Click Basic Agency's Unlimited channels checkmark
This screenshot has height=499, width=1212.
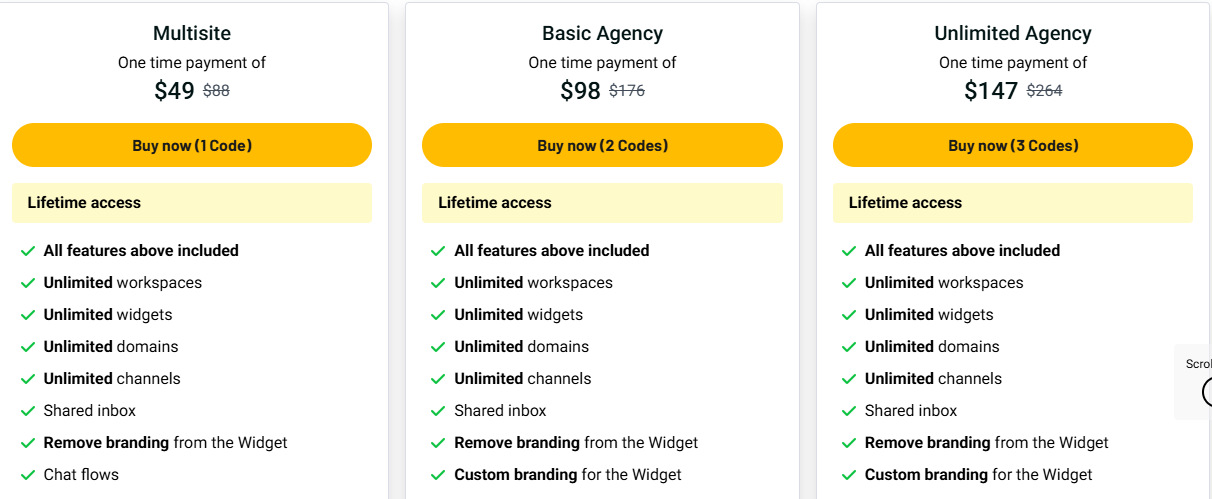click(438, 379)
